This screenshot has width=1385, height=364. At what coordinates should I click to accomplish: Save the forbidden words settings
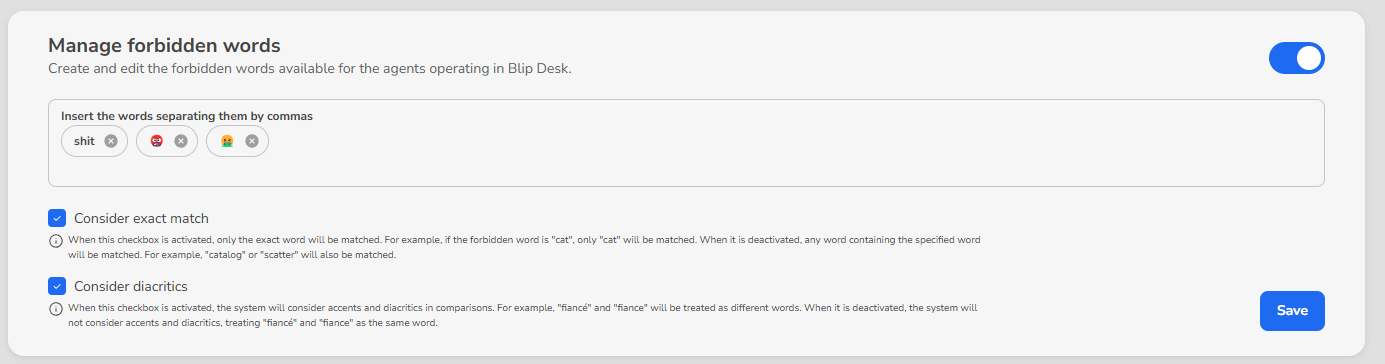[x=1292, y=311]
